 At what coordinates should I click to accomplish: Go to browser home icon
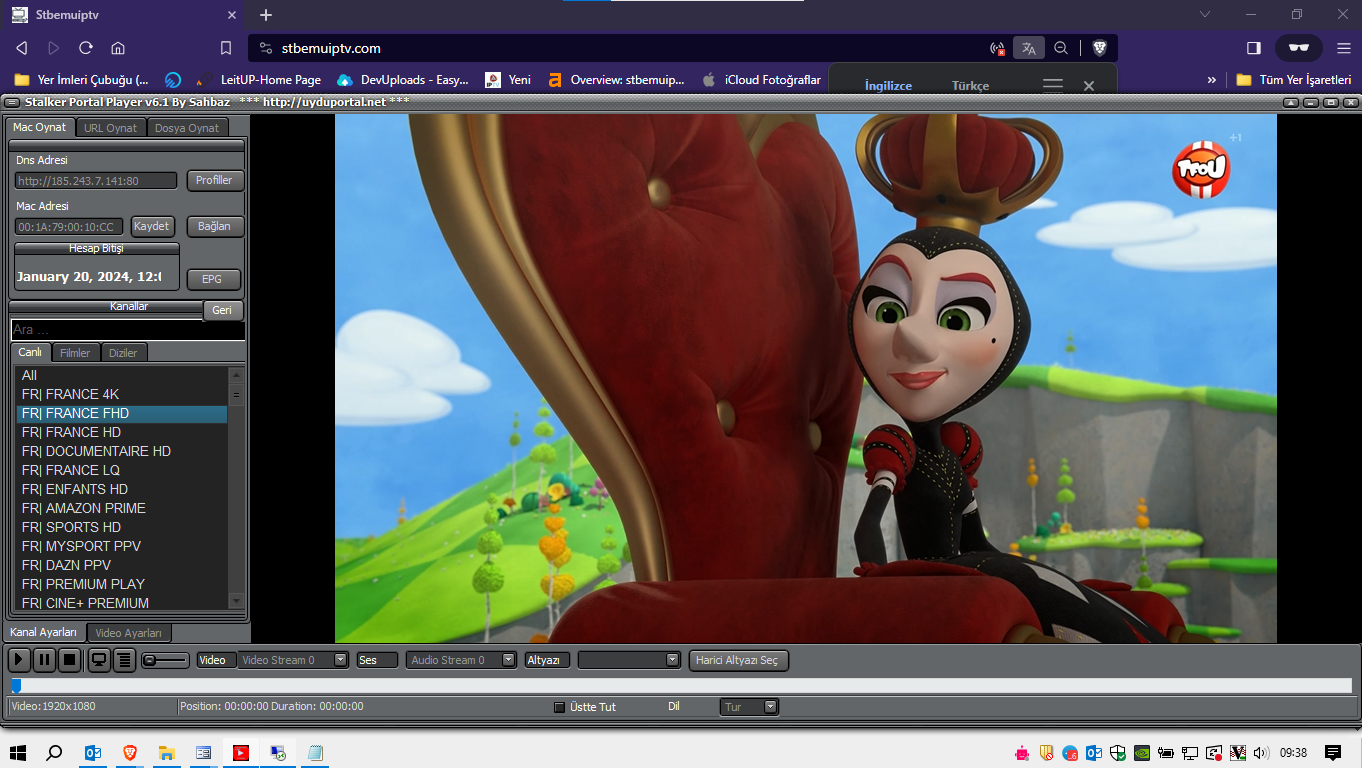tap(118, 48)
